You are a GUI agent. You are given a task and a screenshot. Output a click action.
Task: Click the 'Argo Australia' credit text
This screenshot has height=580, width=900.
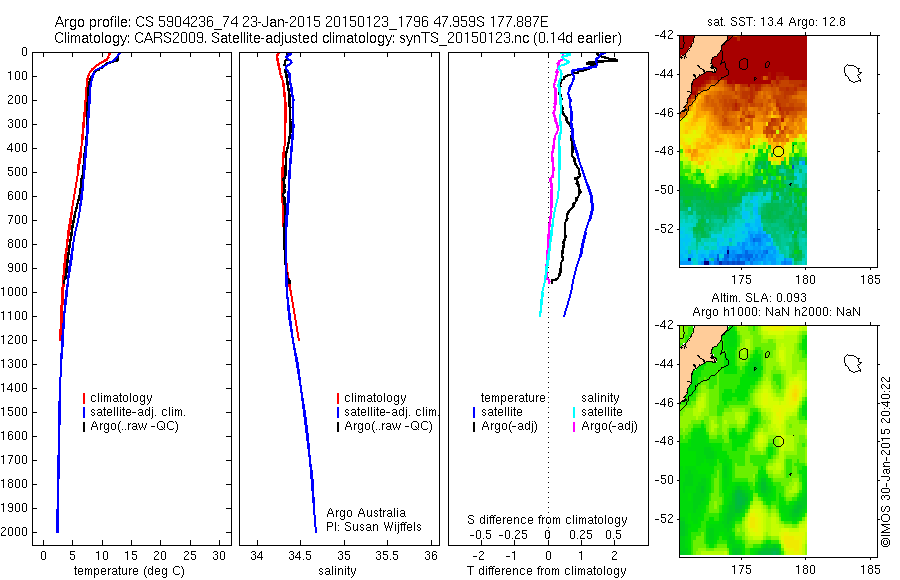[x=366, y=513]
